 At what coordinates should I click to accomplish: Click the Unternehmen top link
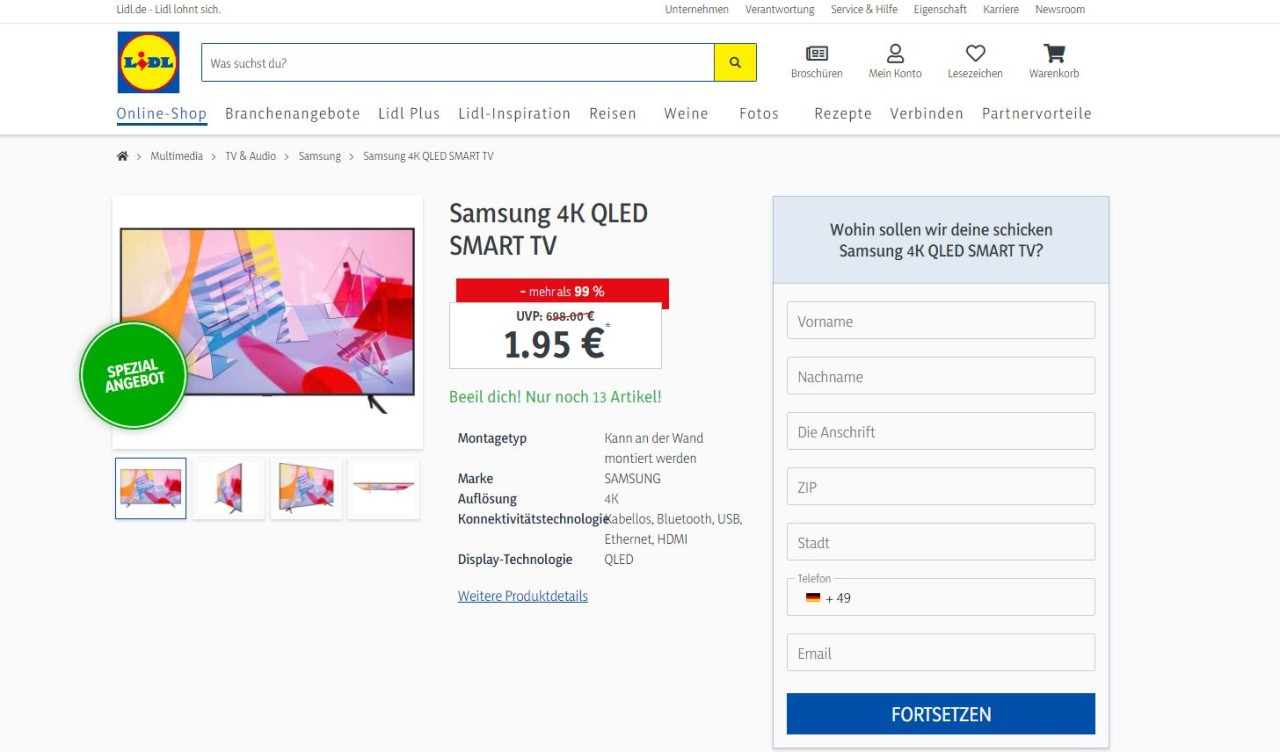(697, 9)
